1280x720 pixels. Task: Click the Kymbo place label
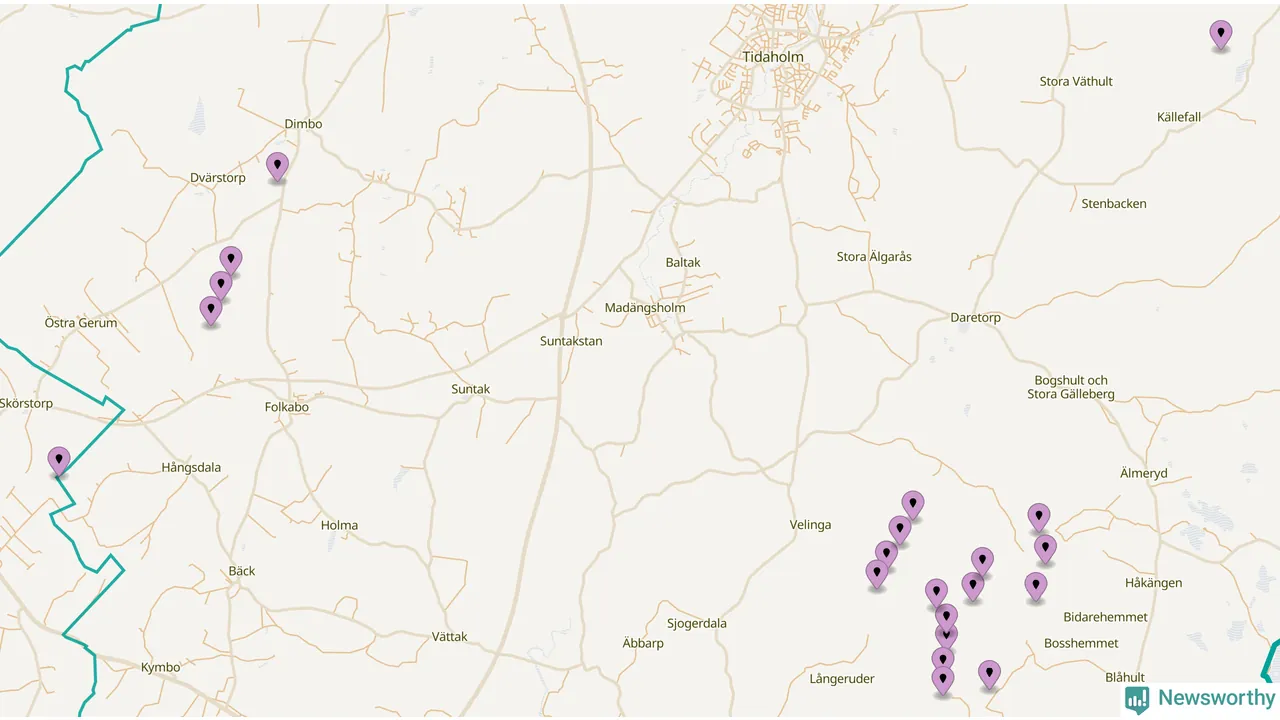click(160, 667)
